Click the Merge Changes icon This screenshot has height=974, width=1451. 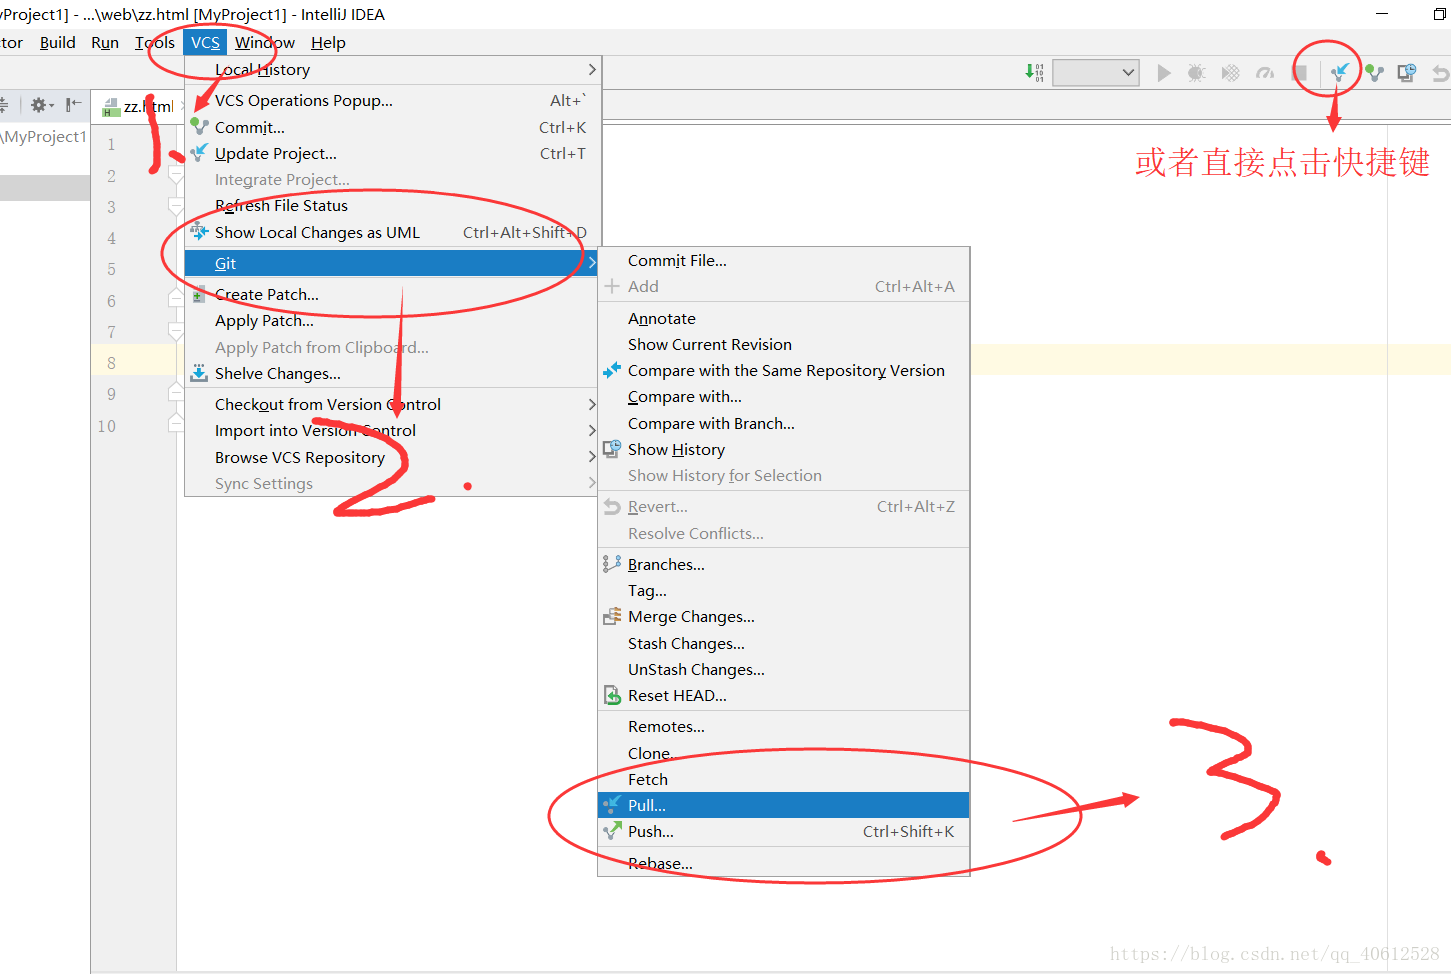click(x=612, y=617)
